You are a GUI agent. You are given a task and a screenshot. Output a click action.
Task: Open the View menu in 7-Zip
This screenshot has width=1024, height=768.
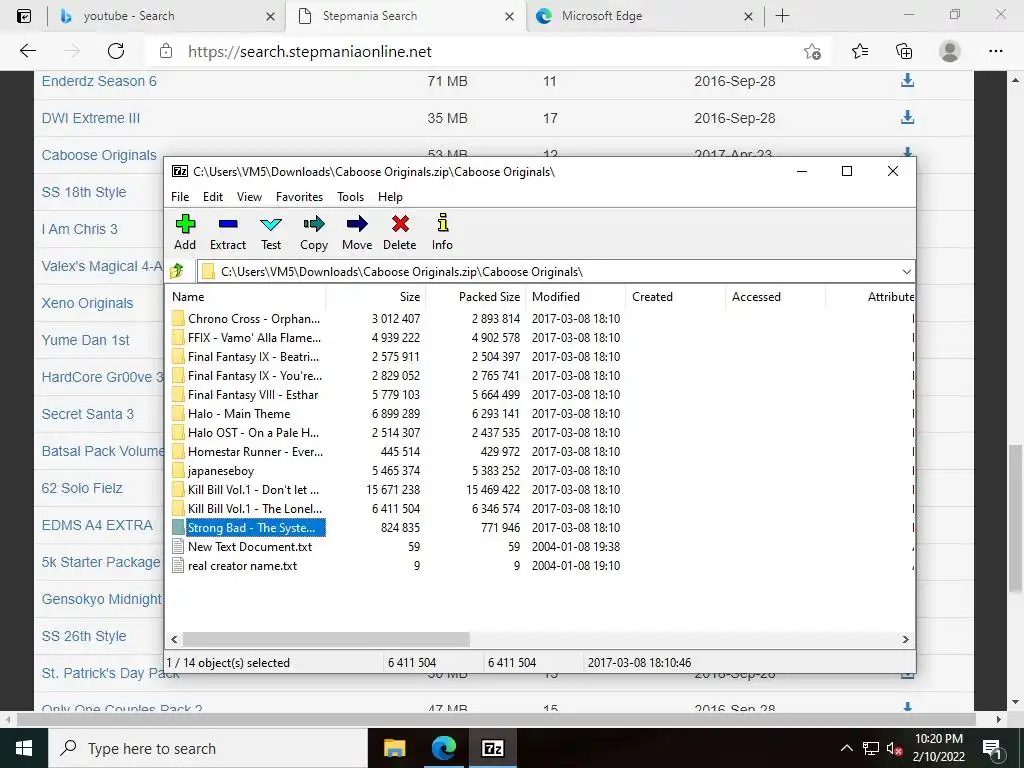[249, 197]
